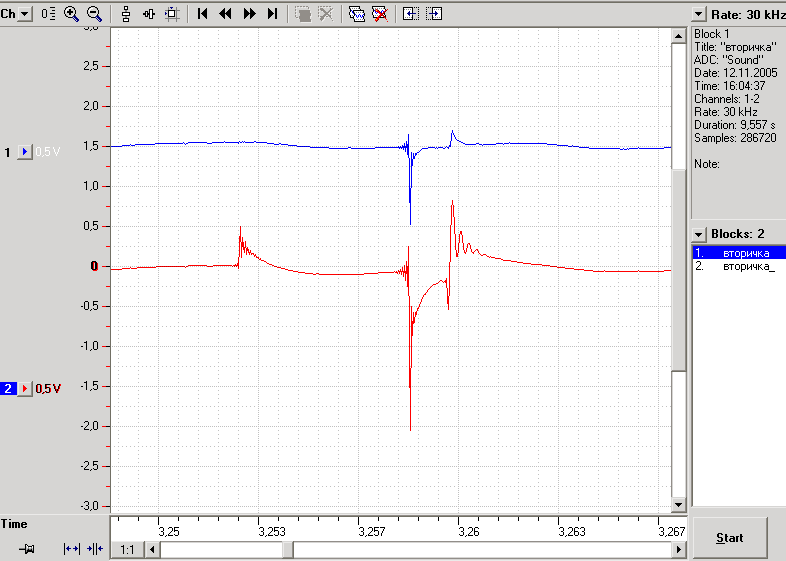This screenshot has width=786, height=561.
Task: Open the Rate: 30 kHz dropdown arrow
Action: pos(699,14)
